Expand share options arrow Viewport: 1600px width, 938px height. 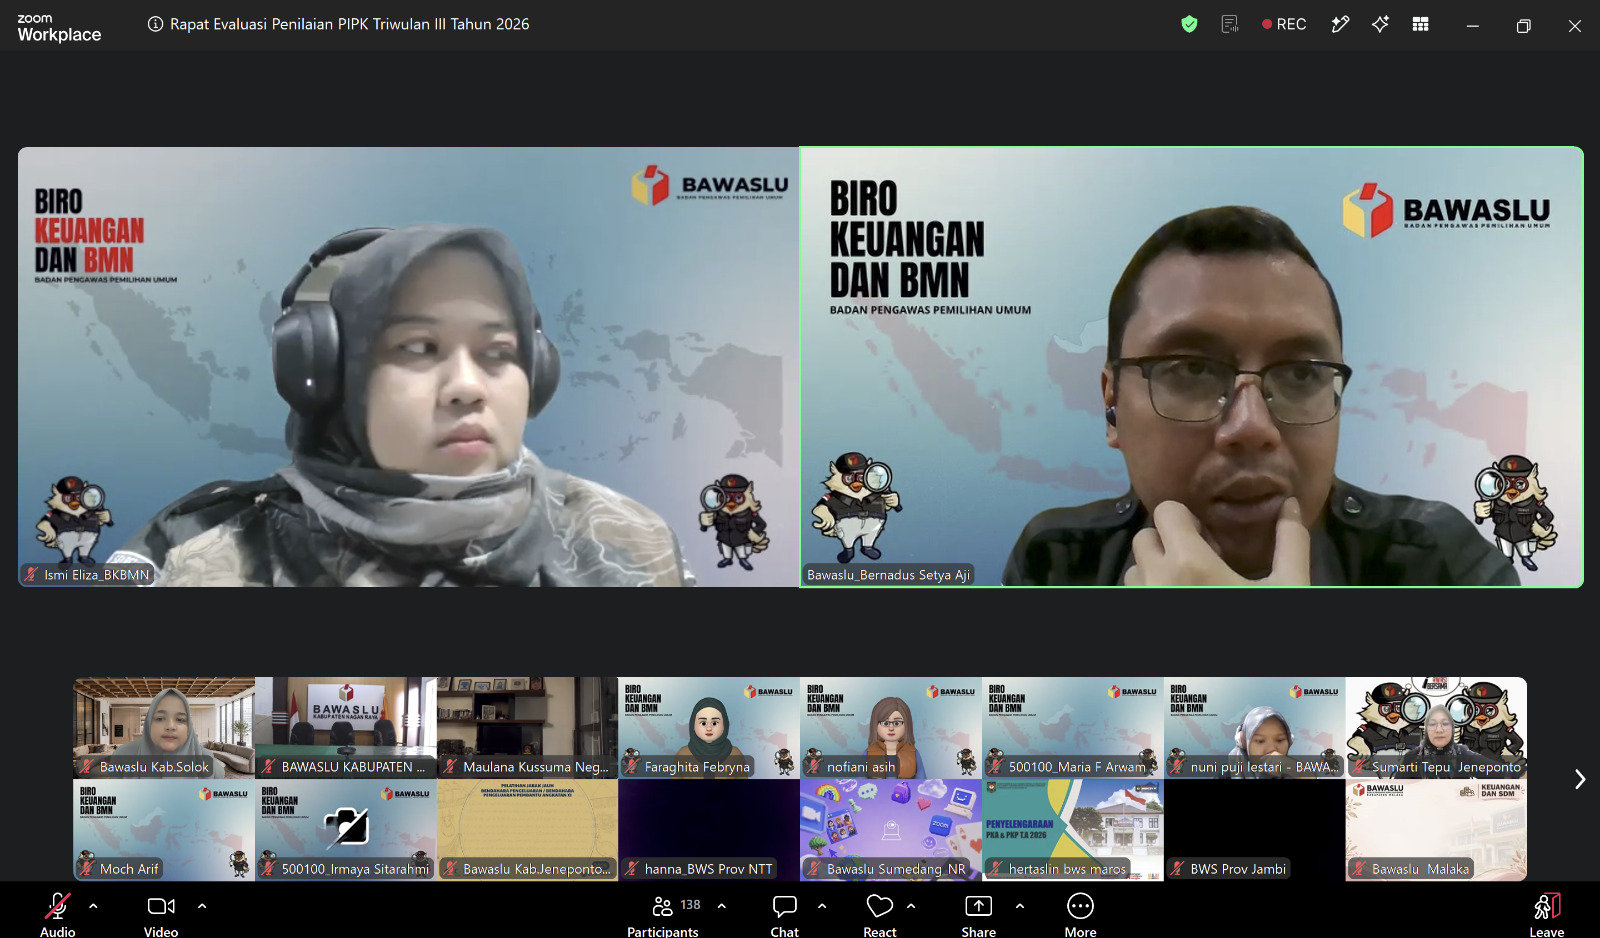pos(1020,906)
